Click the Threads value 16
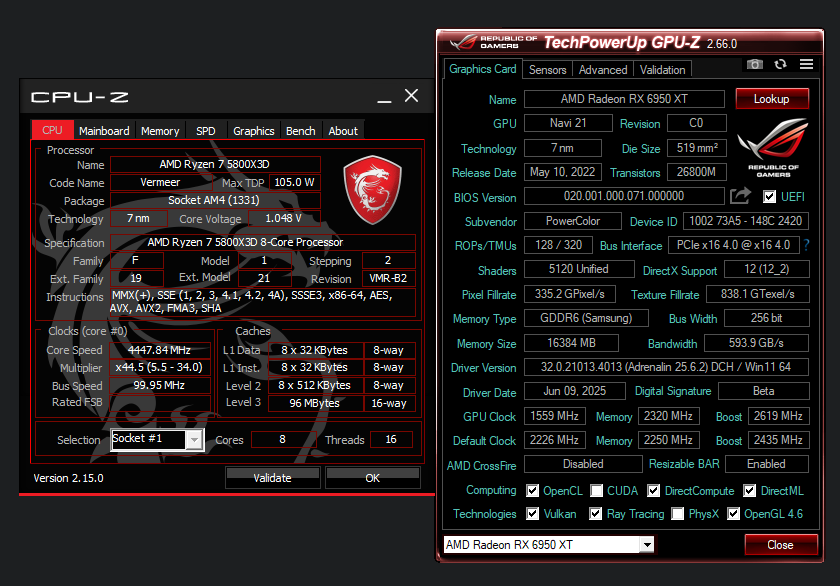Image resolution: width=840 pixels, height=586 pixels. pyautogui.click(x=391, y=439)
